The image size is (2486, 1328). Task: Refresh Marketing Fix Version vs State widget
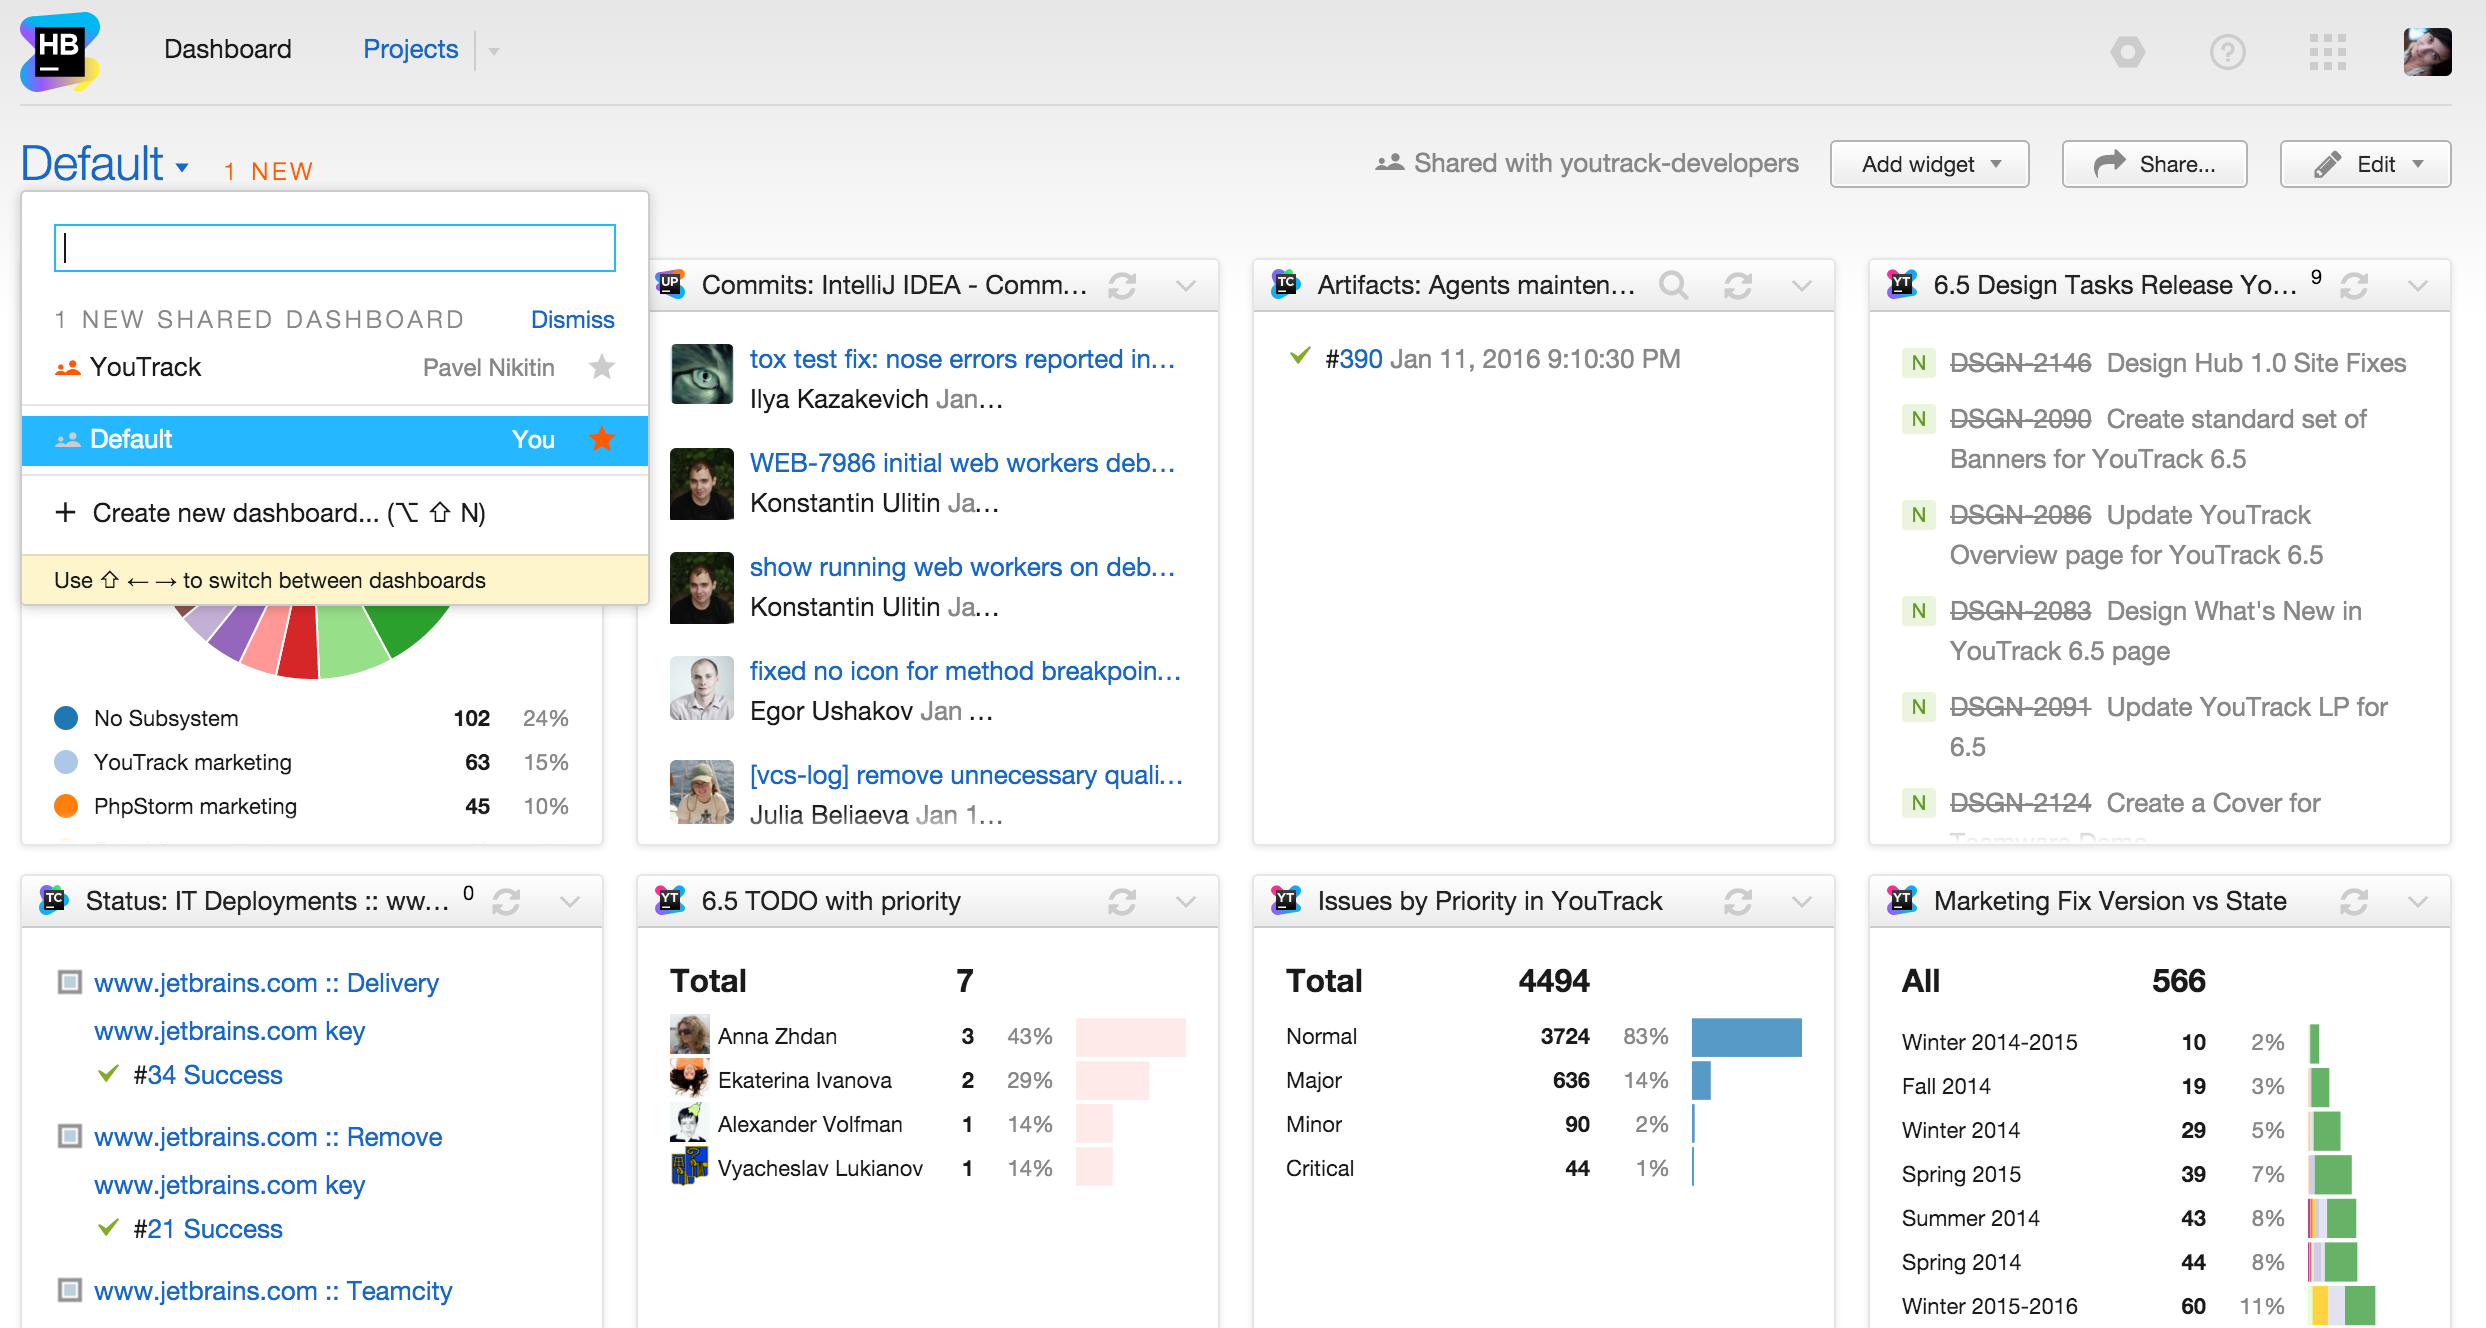[x=2354, y=902]
